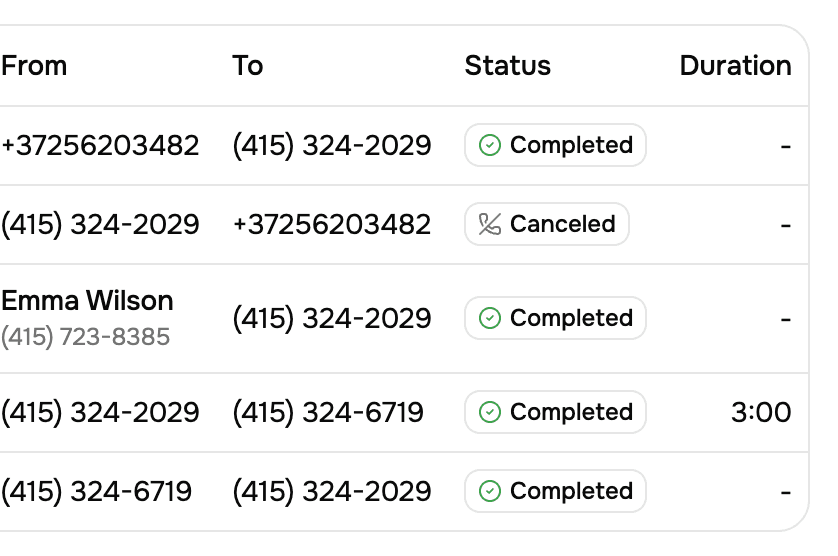Click the Status column header
The height and width of the screenshot is (556, 838).
[x=507, y=66]
